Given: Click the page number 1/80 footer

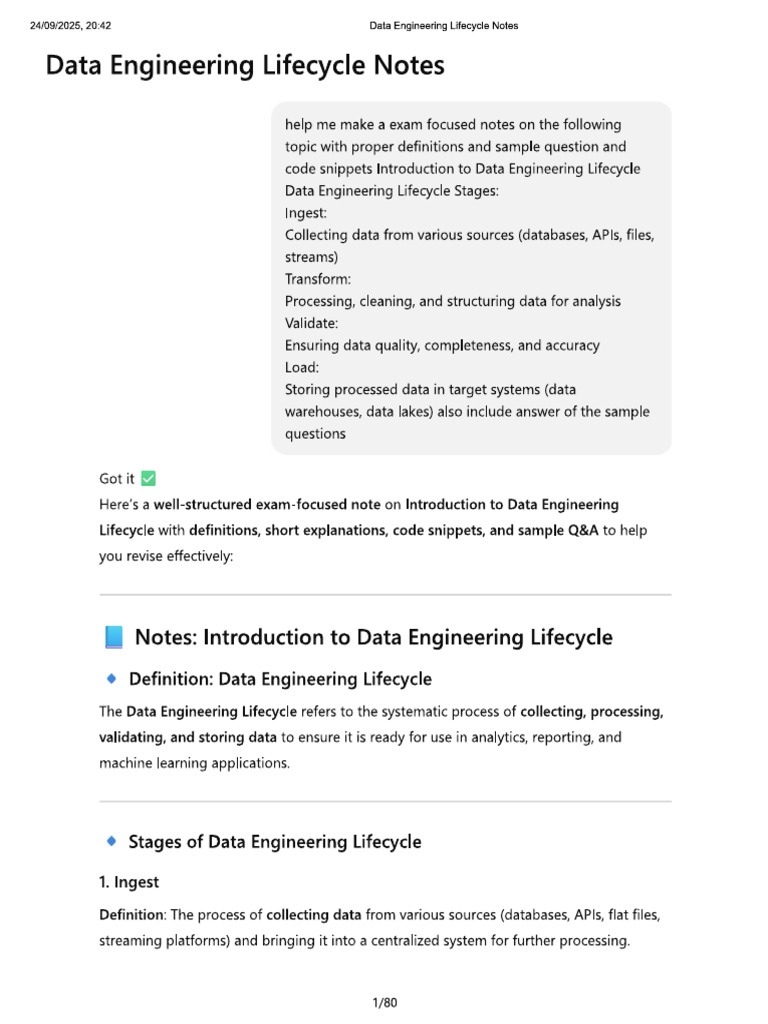Looking at the screenshot, I should click(385, 1002).
